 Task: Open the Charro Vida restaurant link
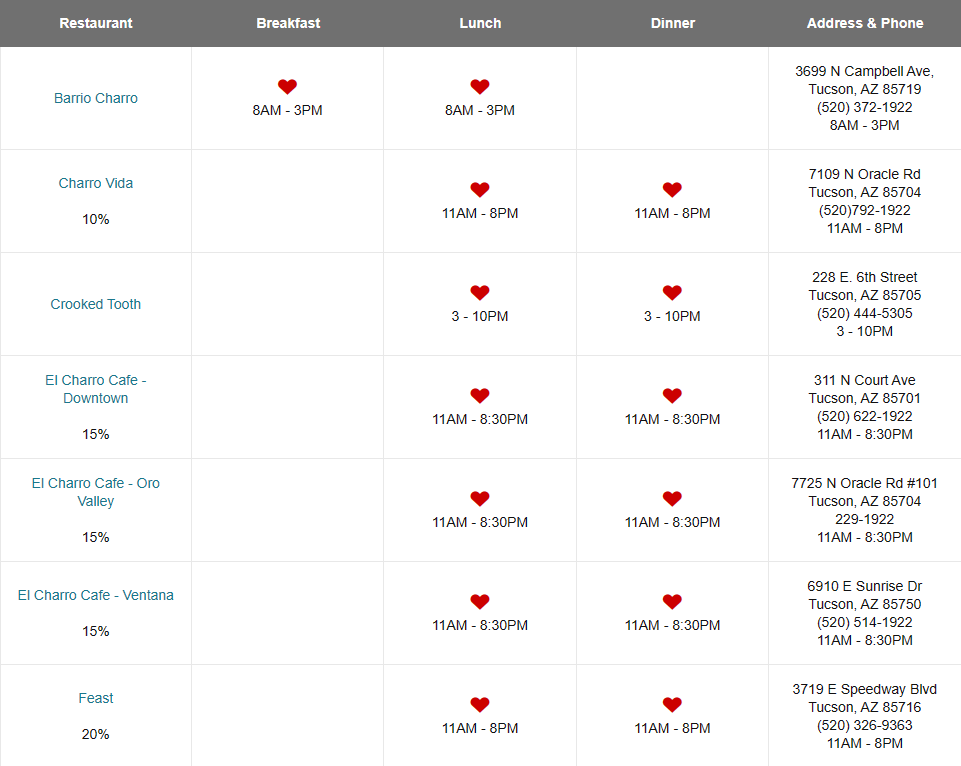click(x=96, y=183)
